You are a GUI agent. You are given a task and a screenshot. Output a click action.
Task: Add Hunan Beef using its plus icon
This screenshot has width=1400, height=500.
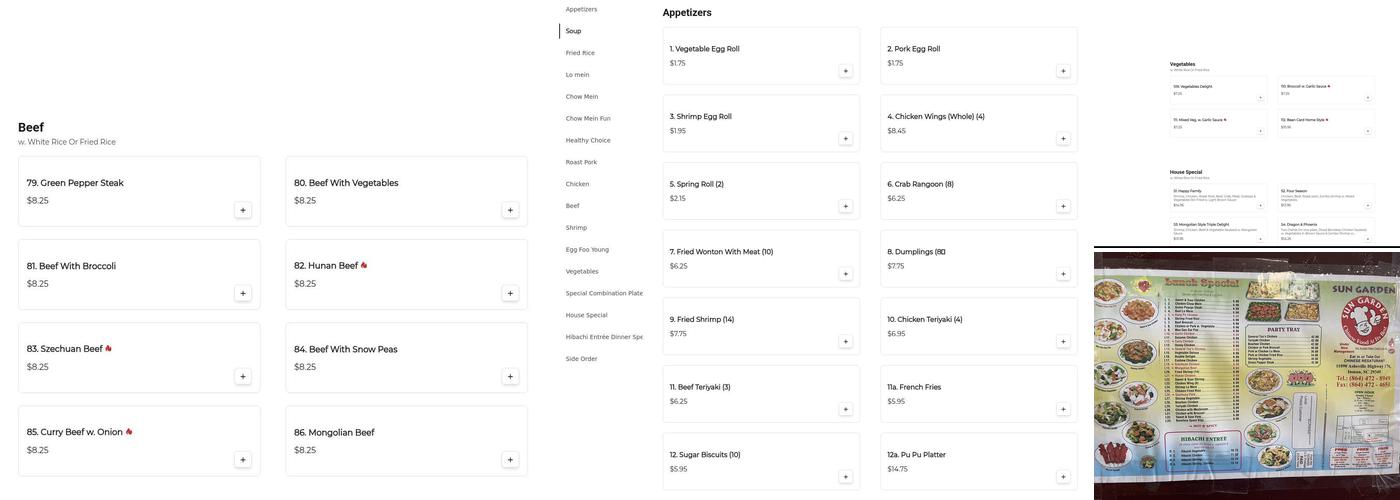coord(510,293)
